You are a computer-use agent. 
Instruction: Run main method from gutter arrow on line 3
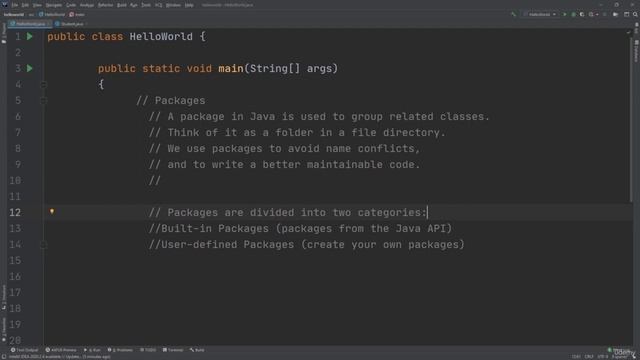pos(29,68)
